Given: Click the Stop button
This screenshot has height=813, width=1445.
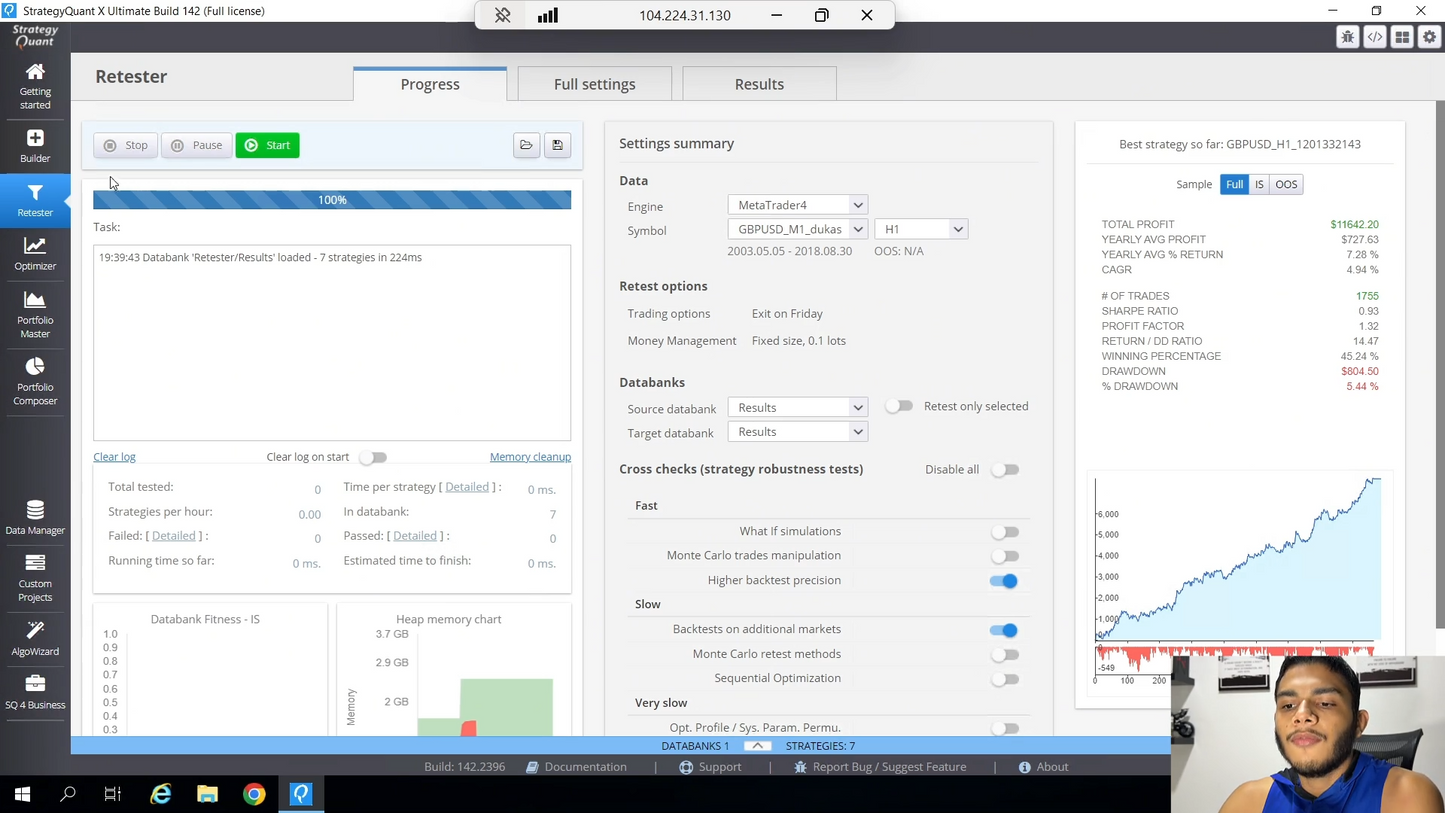Looking at the screenshot, I should pos(126,145).
